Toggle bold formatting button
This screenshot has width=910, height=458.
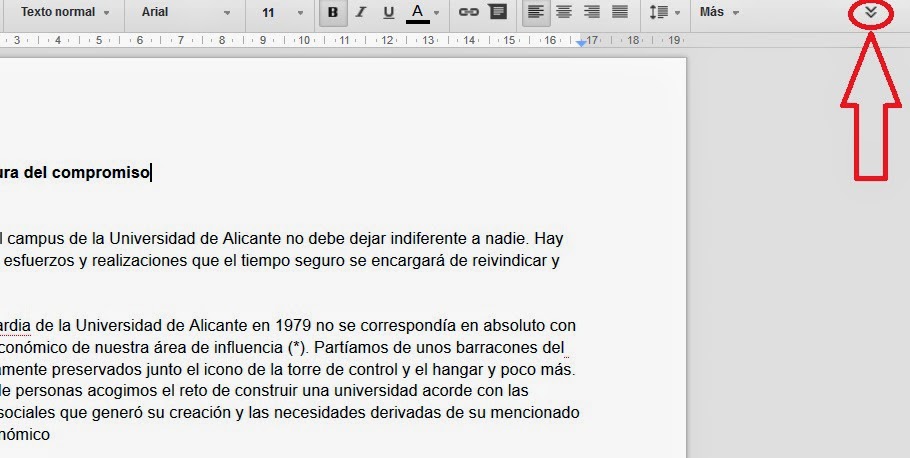click(333, 13)
